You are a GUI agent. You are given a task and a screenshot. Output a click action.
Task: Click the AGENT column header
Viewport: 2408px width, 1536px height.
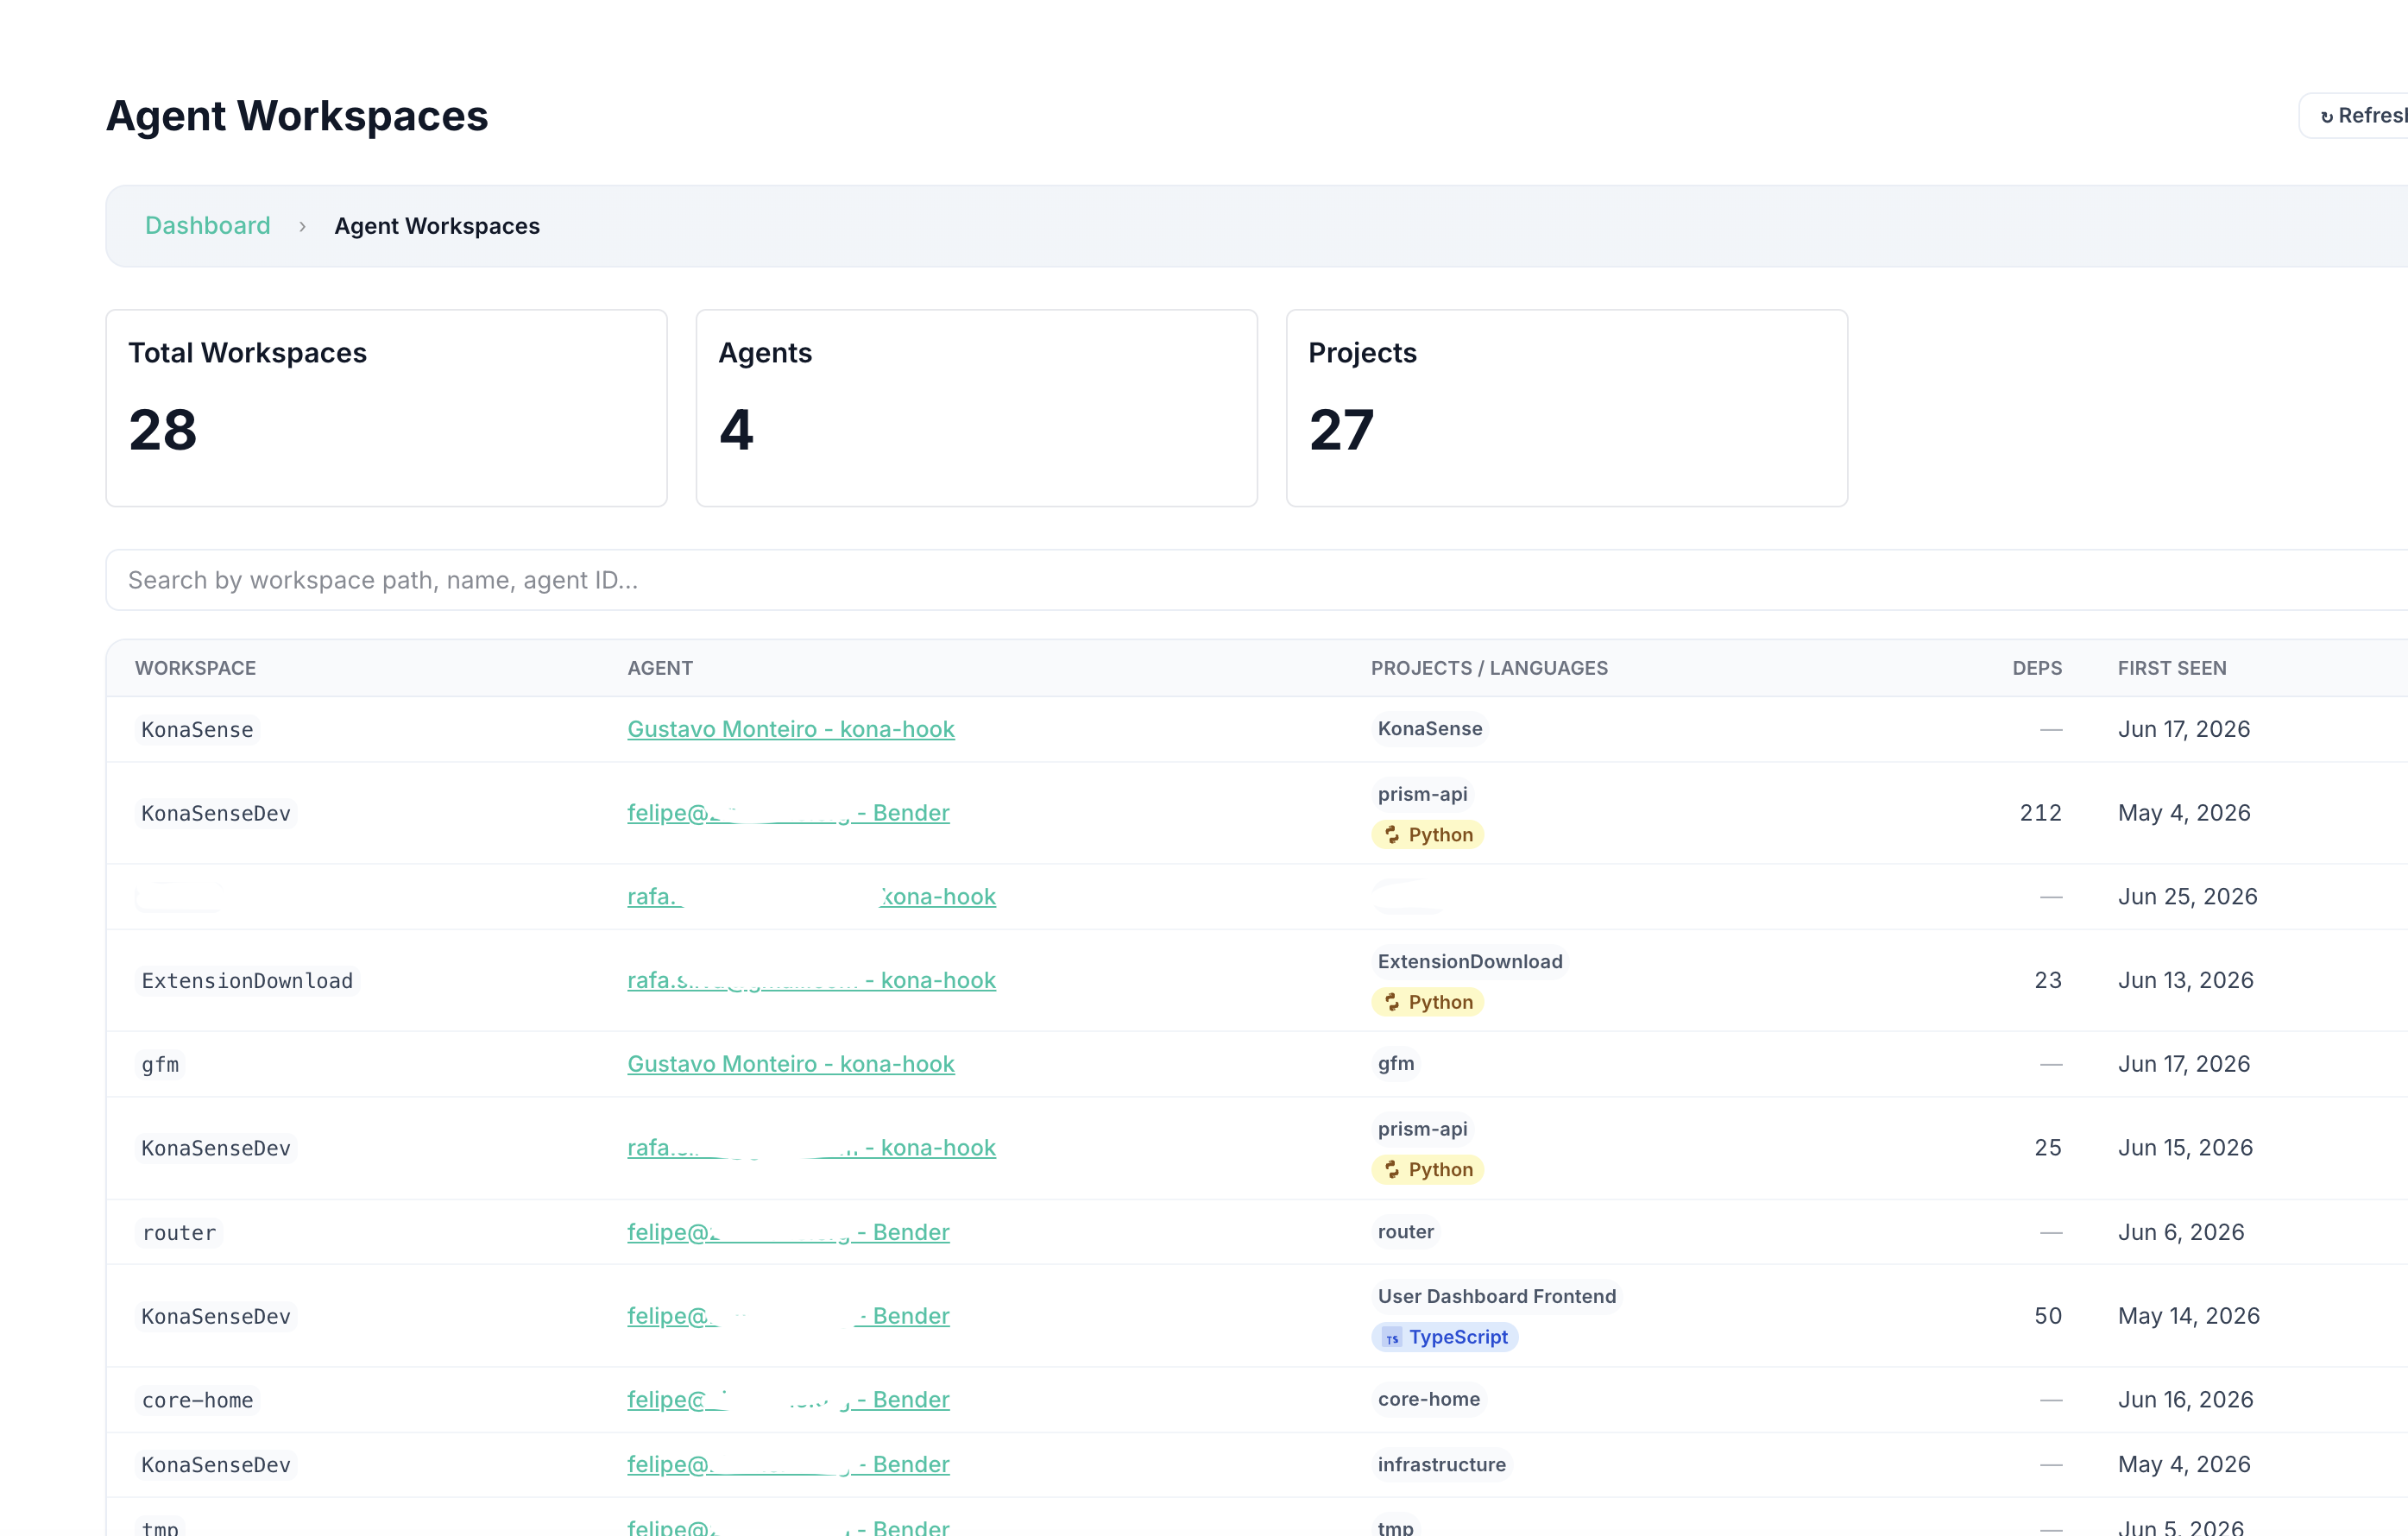(x=660, y=668)
